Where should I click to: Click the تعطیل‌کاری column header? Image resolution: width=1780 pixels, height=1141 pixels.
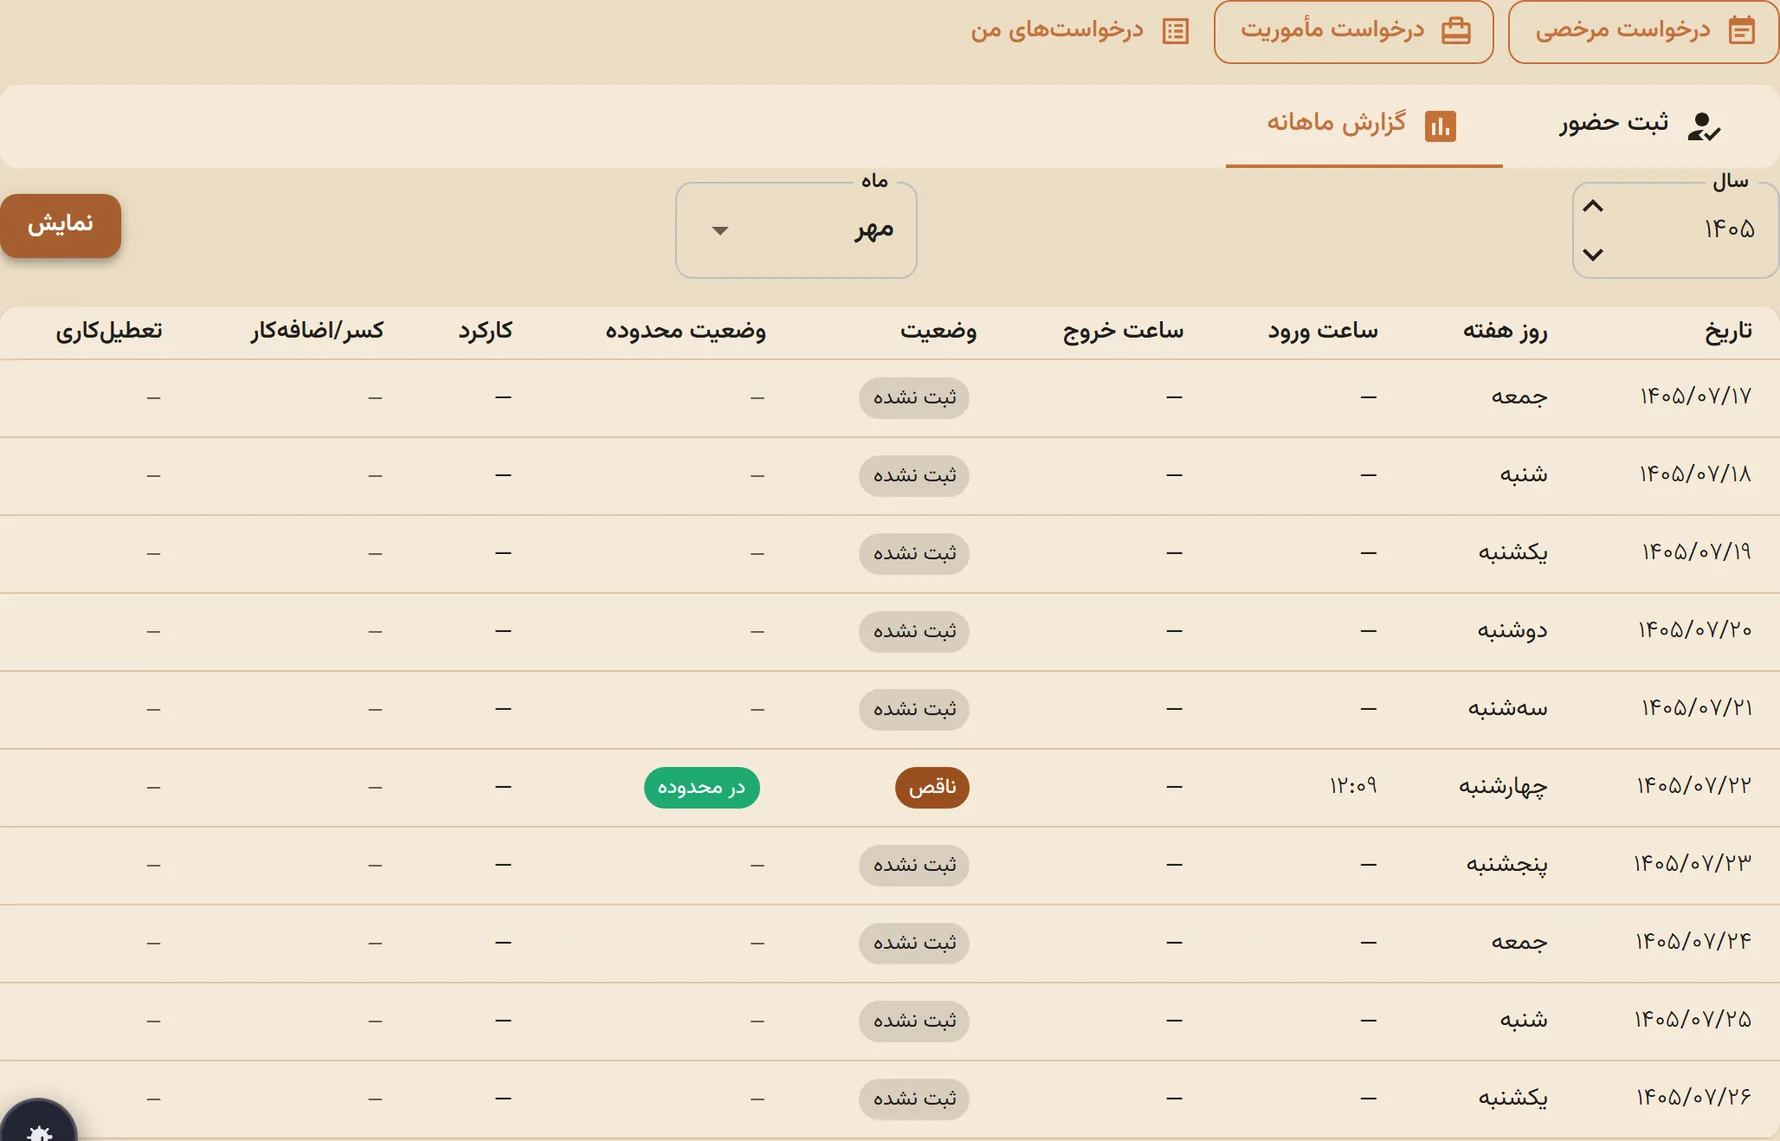pos(109,331)
